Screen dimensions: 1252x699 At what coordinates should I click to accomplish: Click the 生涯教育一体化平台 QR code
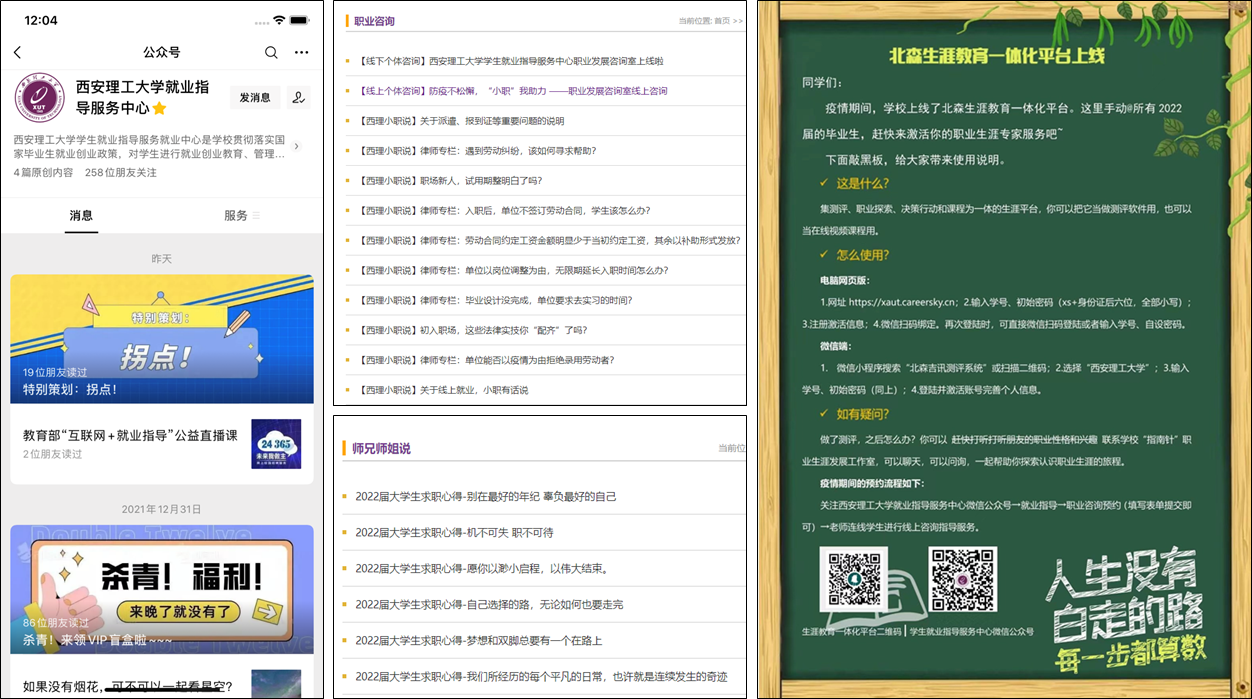tap(854, 579)
